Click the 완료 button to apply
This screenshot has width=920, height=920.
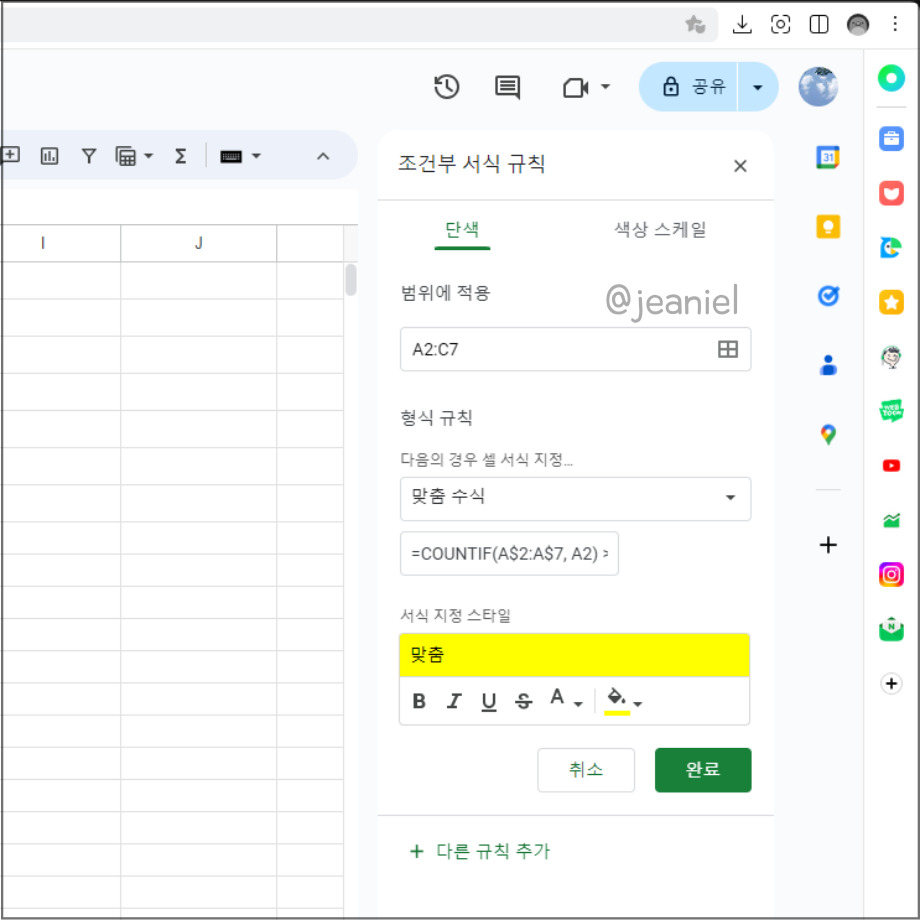pos(703,770)
